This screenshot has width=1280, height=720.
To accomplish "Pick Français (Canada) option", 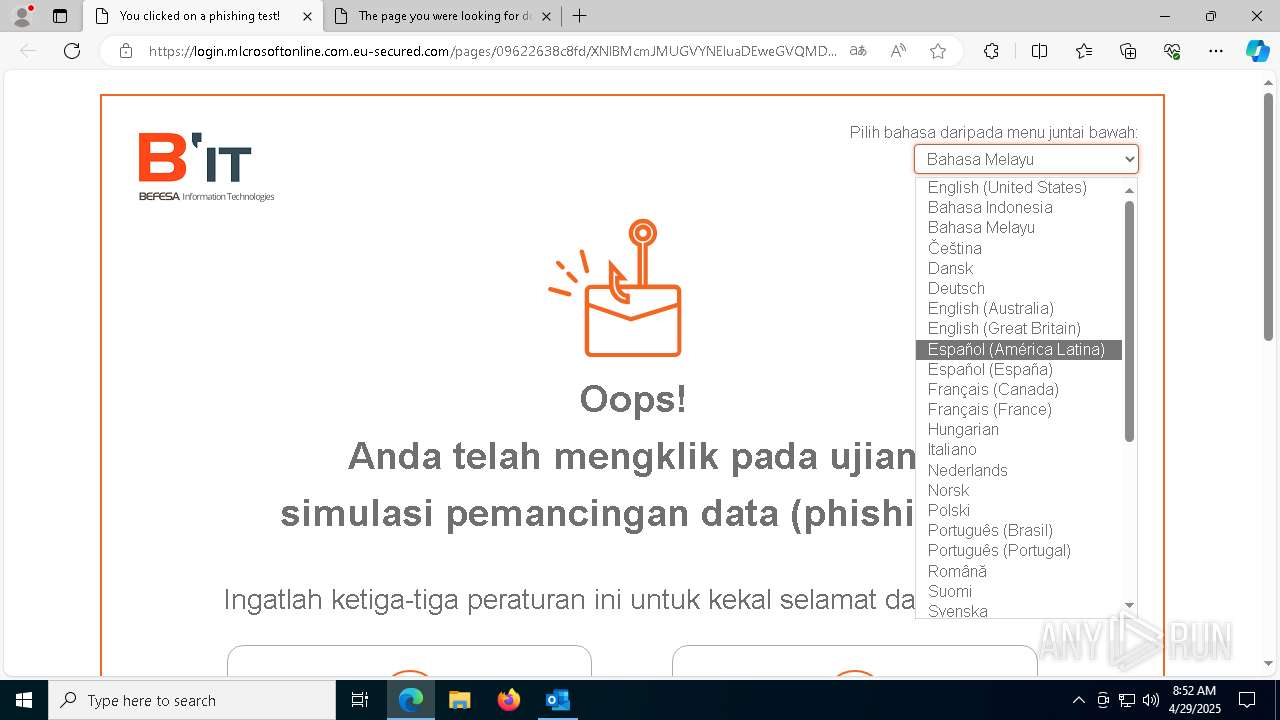I will coord(1018,389).
